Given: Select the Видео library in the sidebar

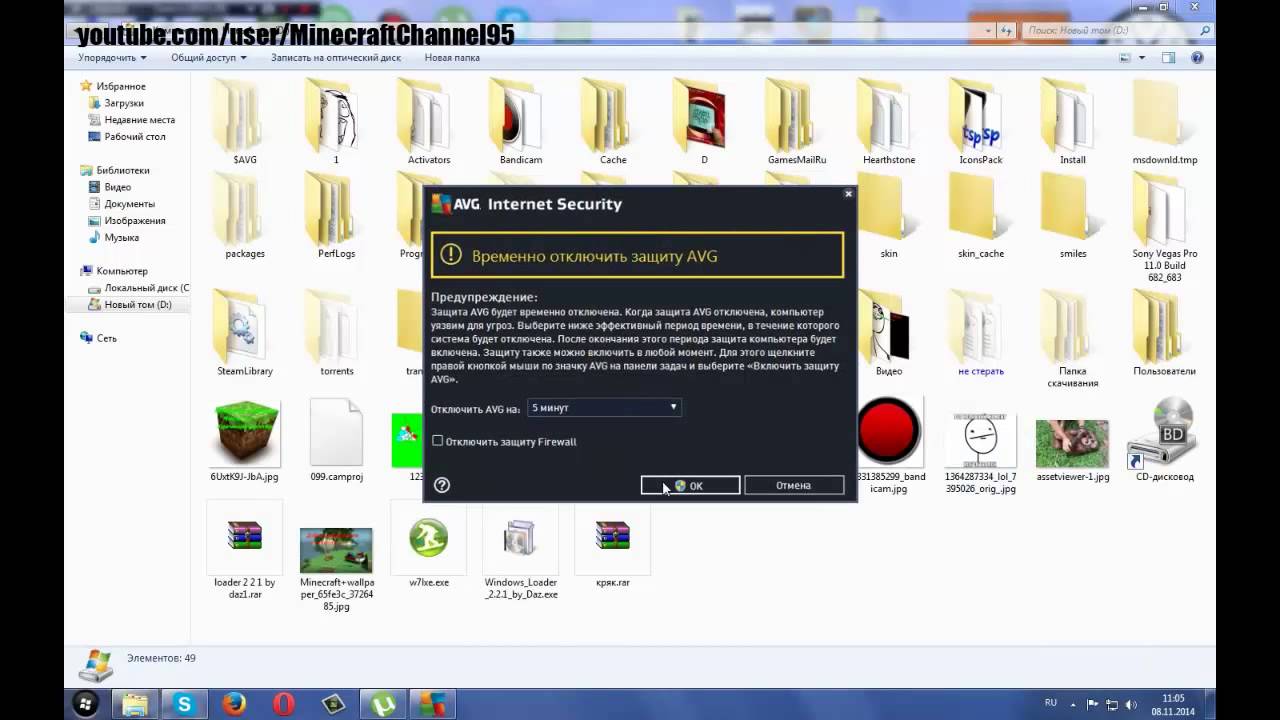Looking at the screenshot, I should click(117, 187).
